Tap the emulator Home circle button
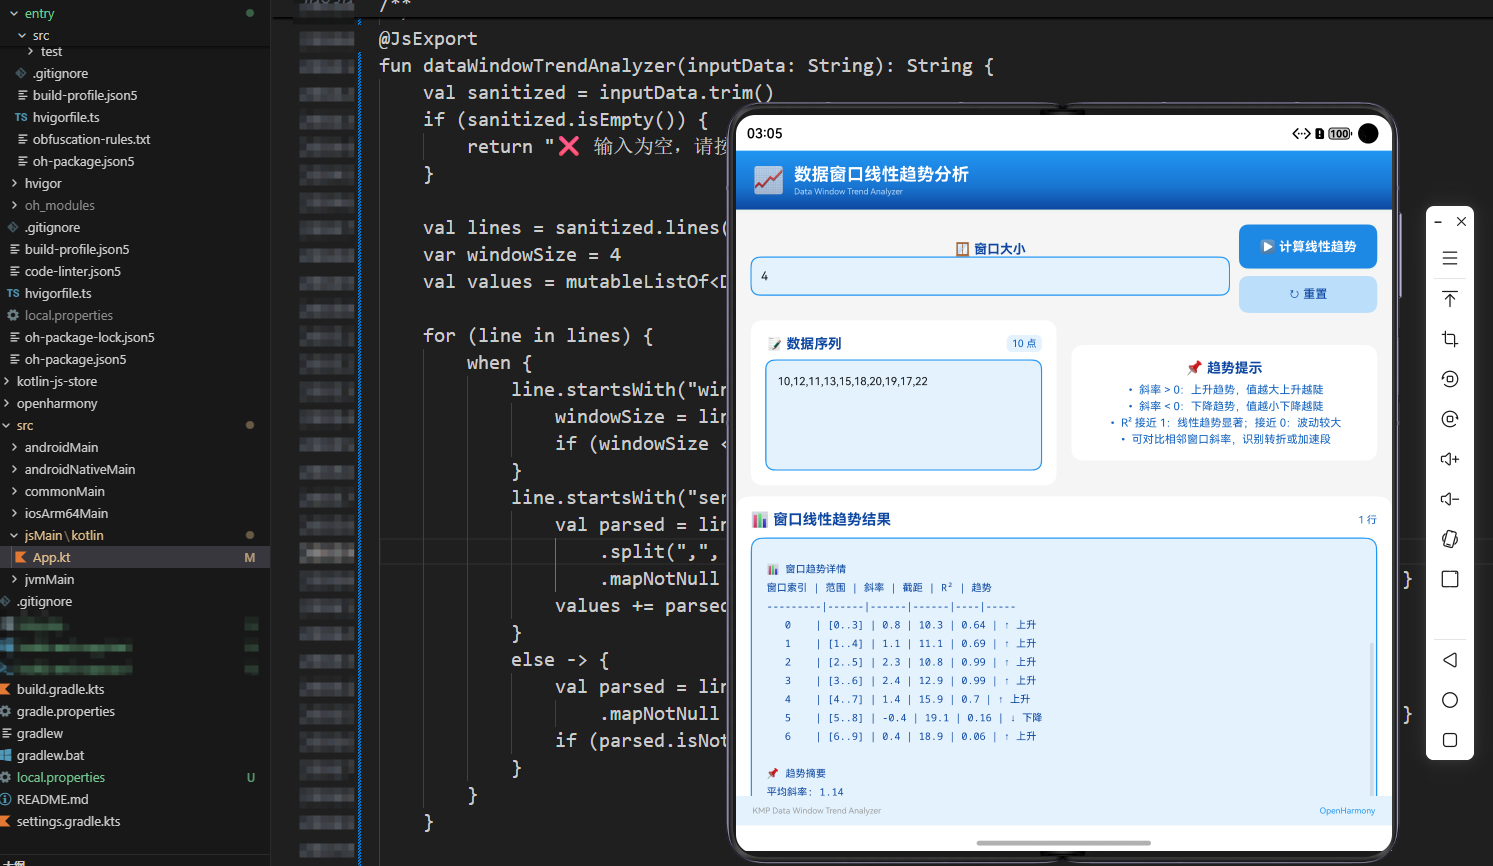The height and width of the screenshot is (866, 1493). pos(1450,700)
